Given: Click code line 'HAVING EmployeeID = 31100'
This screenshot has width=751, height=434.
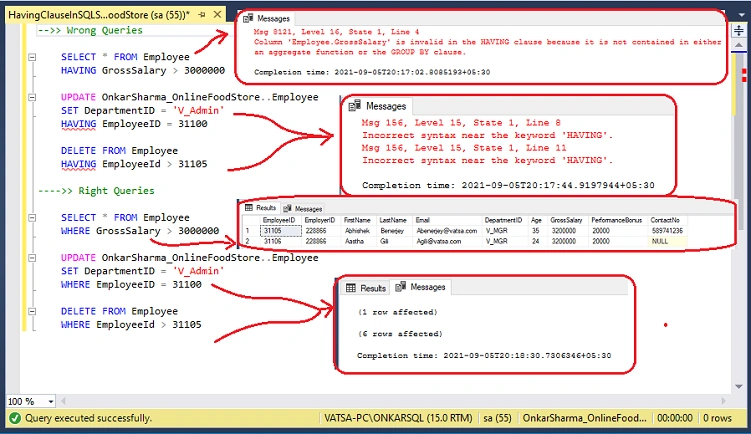Looking at the screenshot, I should [134, 124].
